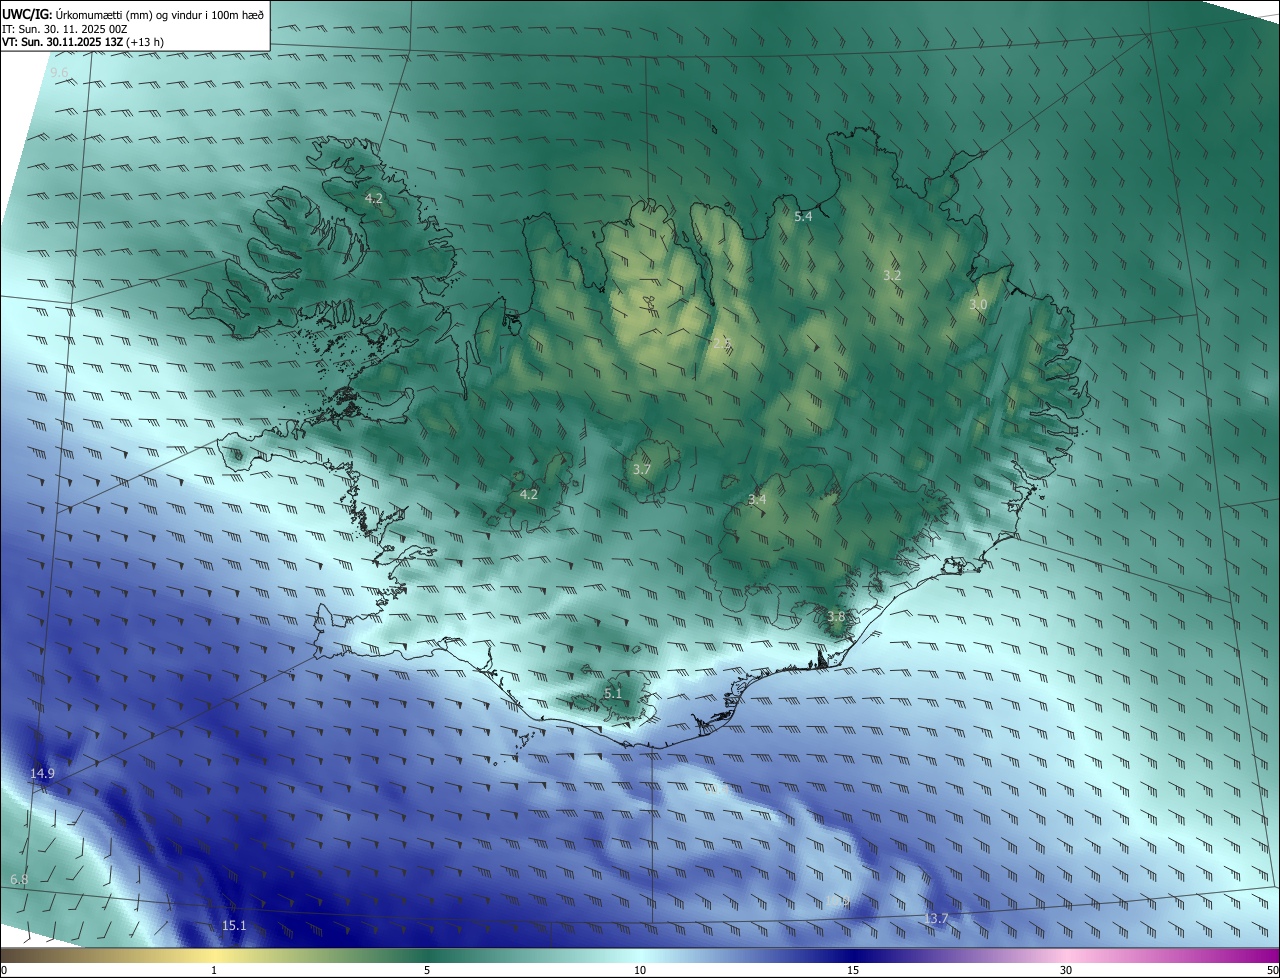Click the 4.2 value left of 3.7
The height and width of the screenshot is (978, 1280).
529,494
